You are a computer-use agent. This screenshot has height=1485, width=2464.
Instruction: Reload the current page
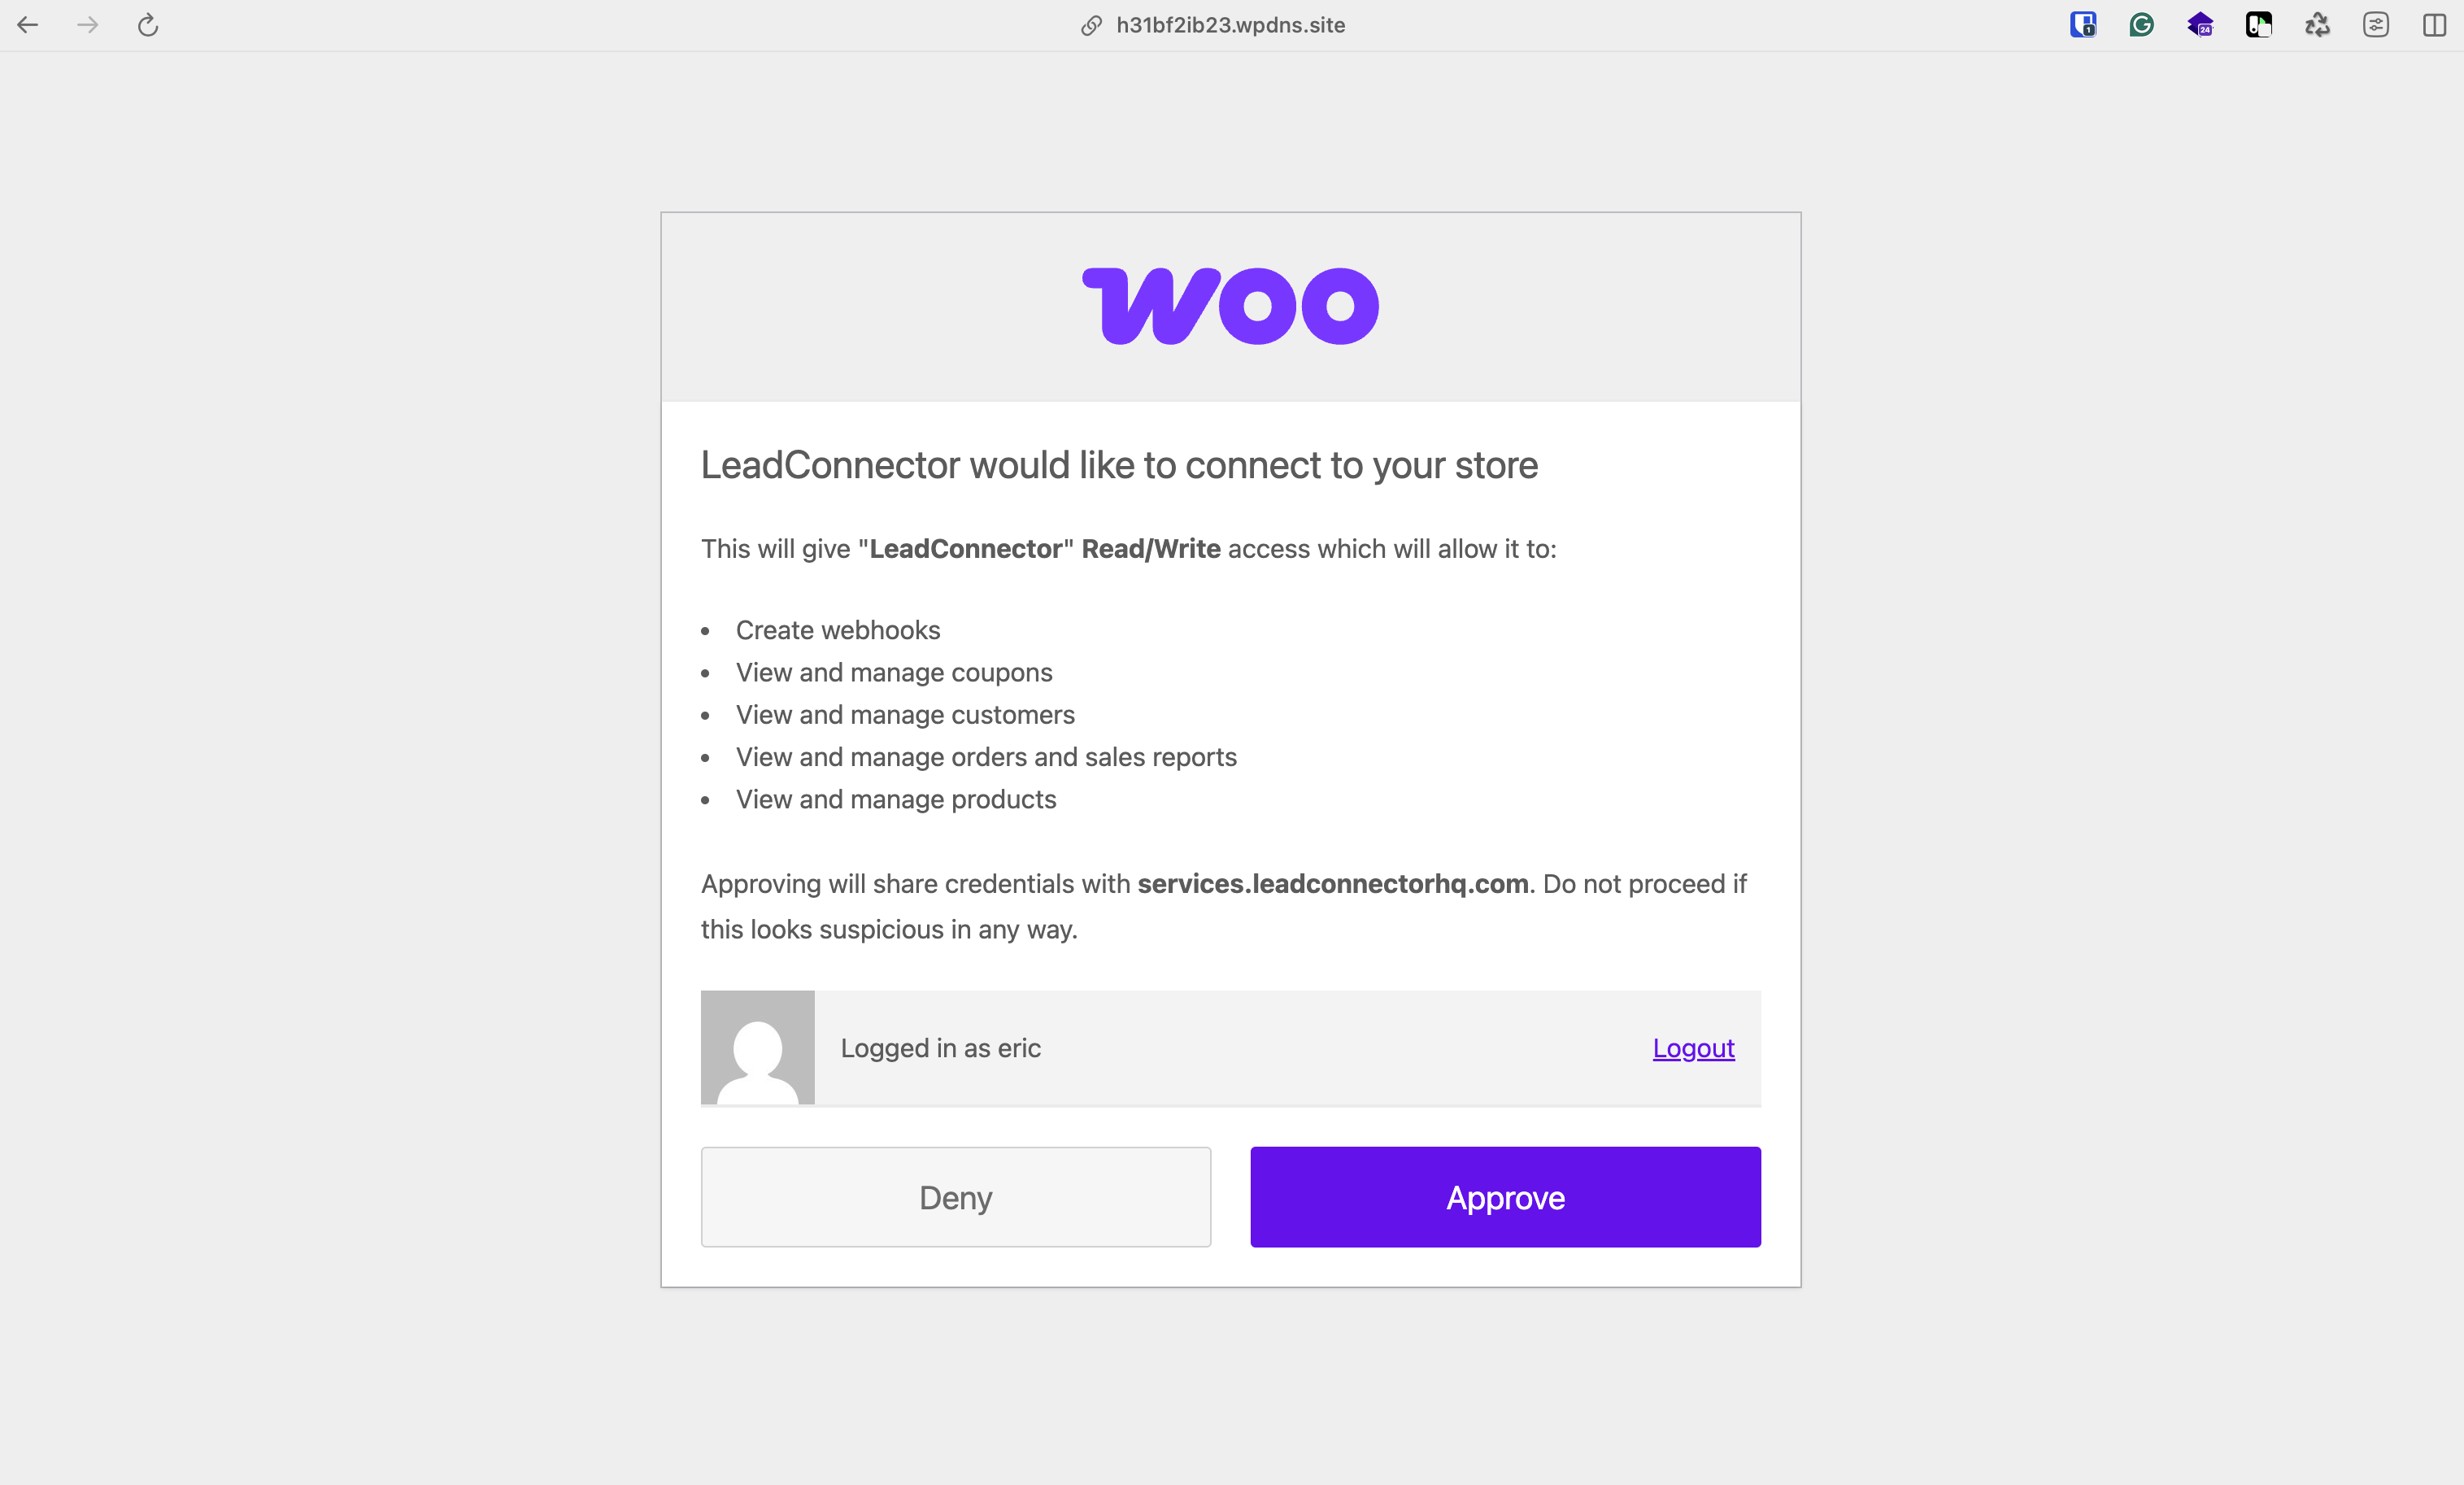[148, 25]
